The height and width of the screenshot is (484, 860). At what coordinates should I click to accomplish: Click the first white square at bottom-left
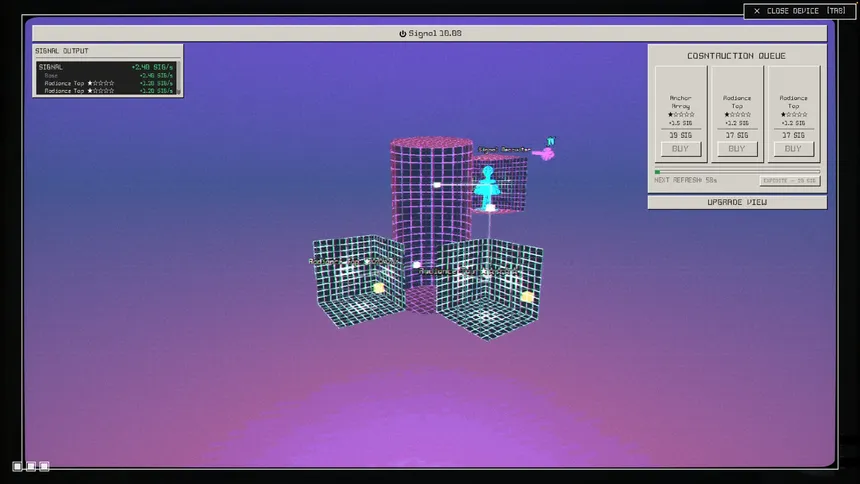point(18,466)
